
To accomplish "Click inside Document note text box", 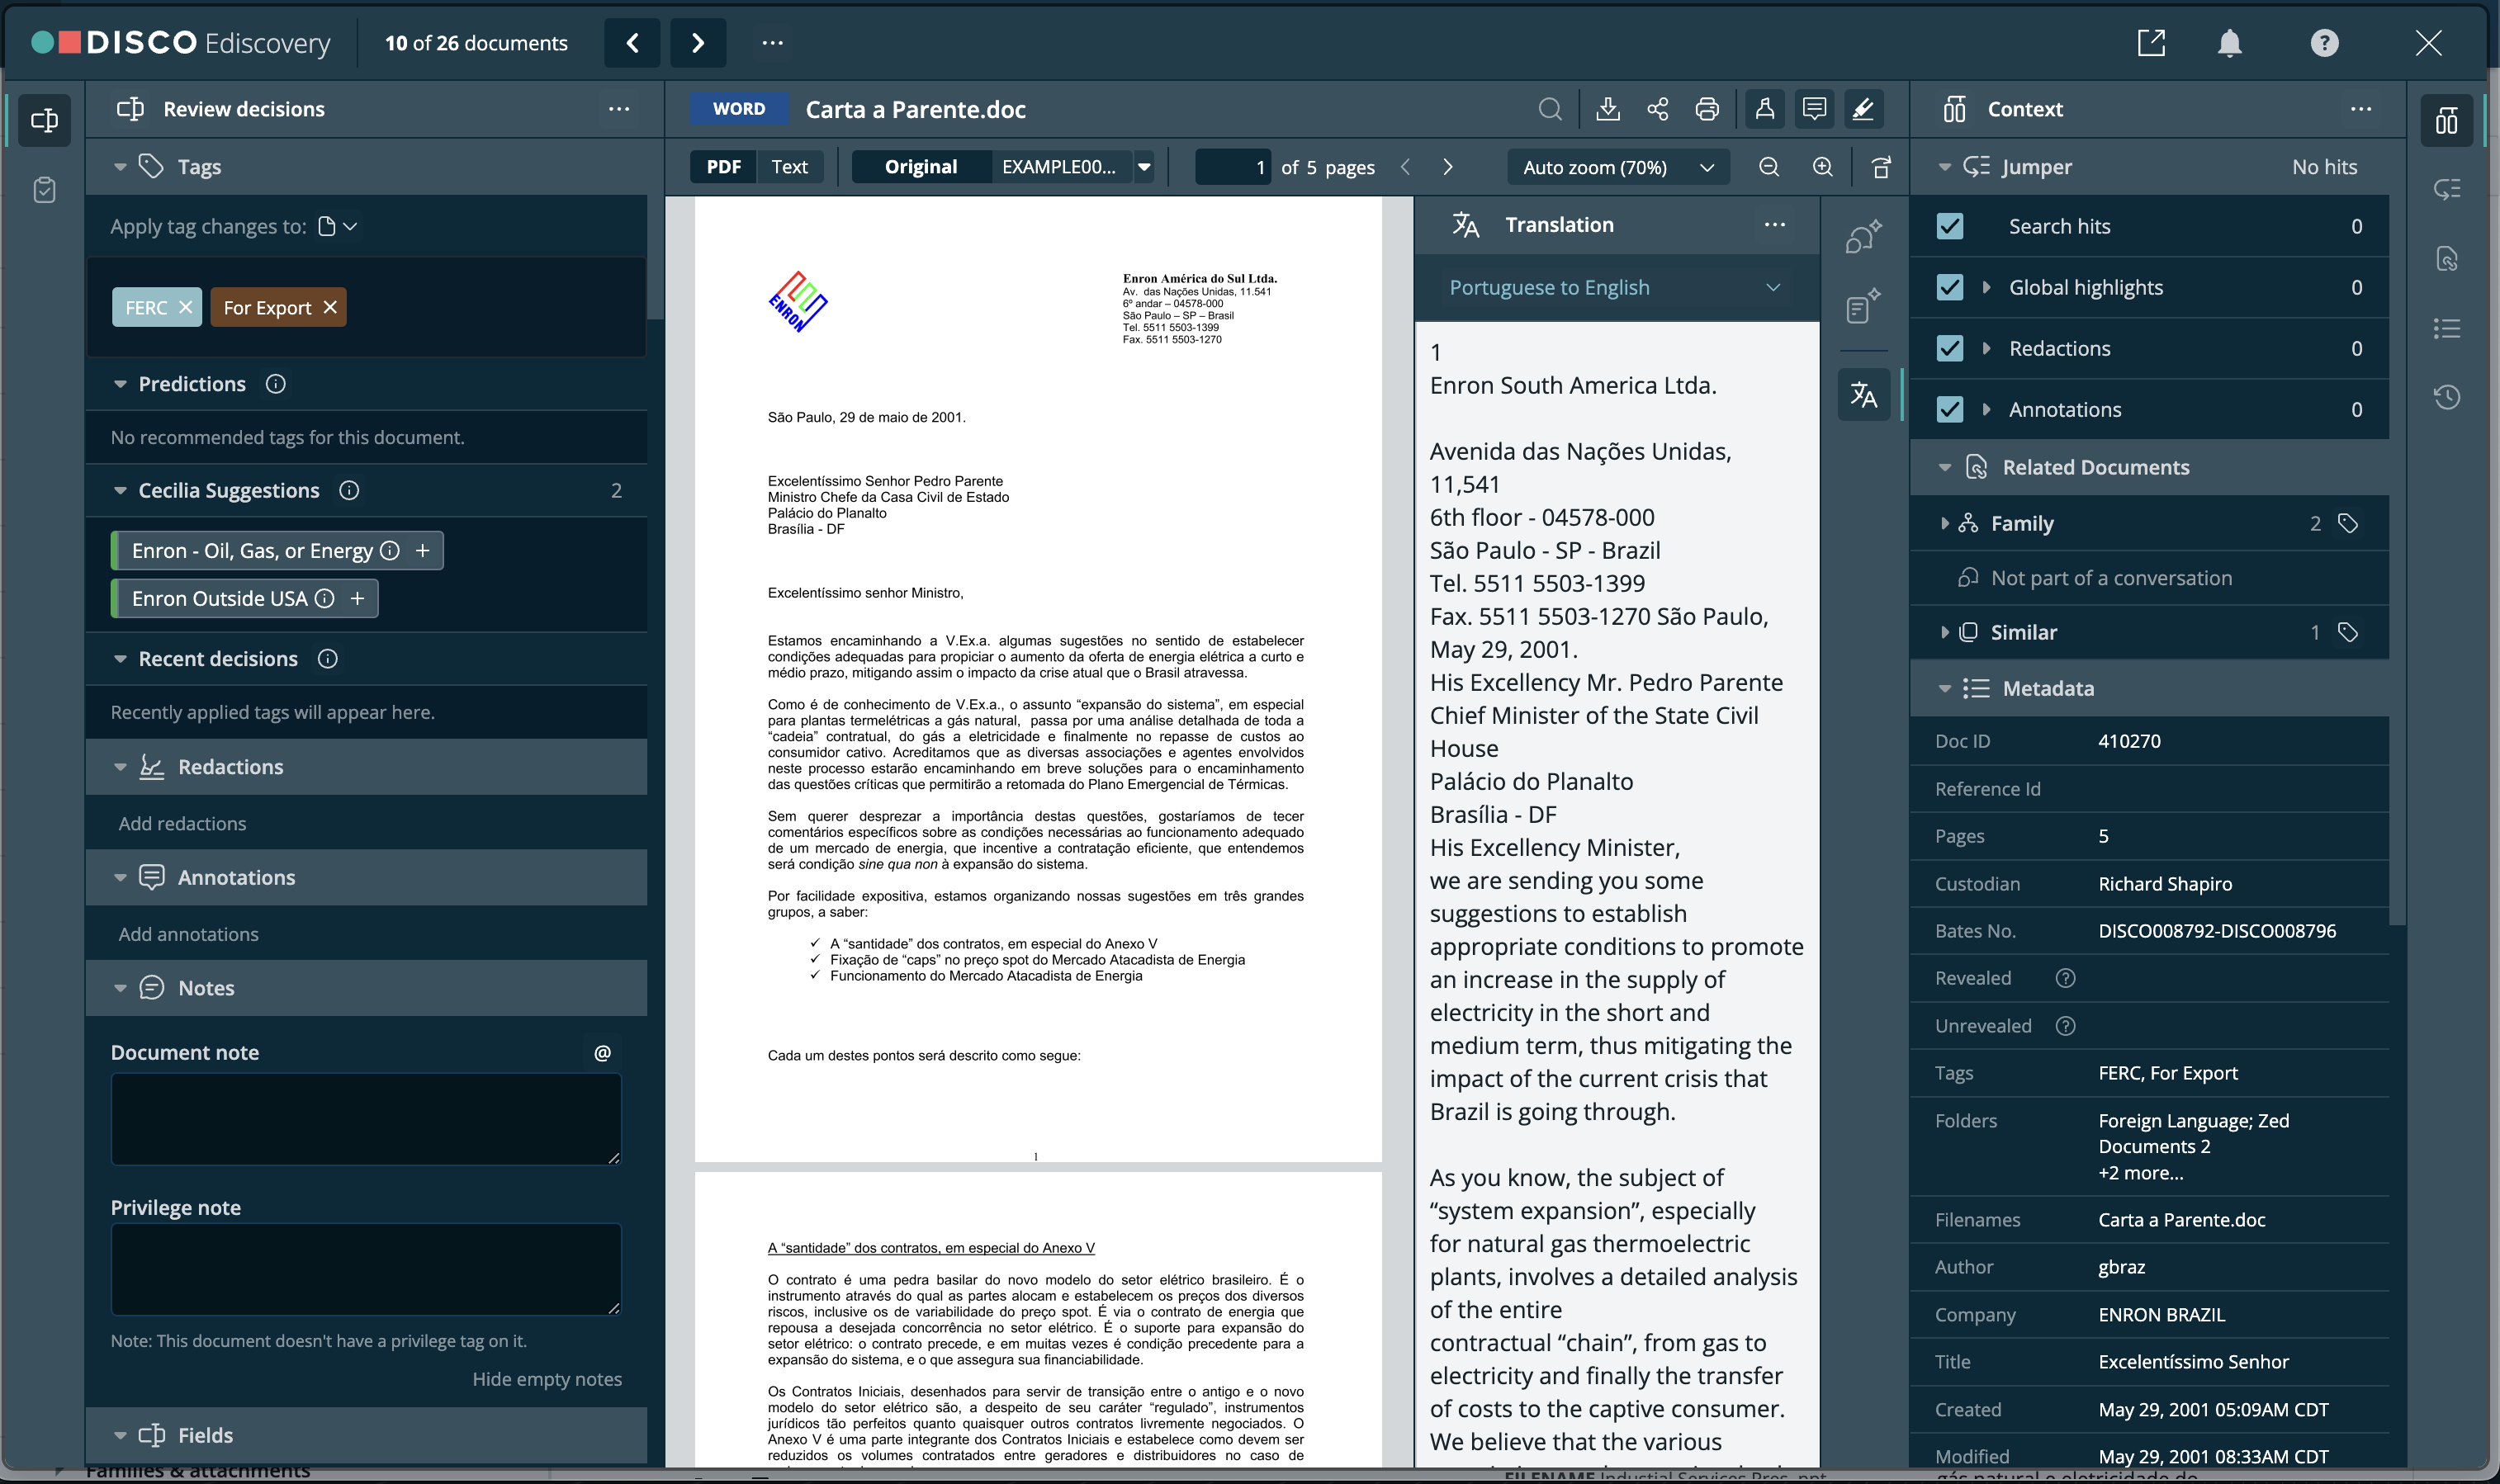I will pos(366,1118).
